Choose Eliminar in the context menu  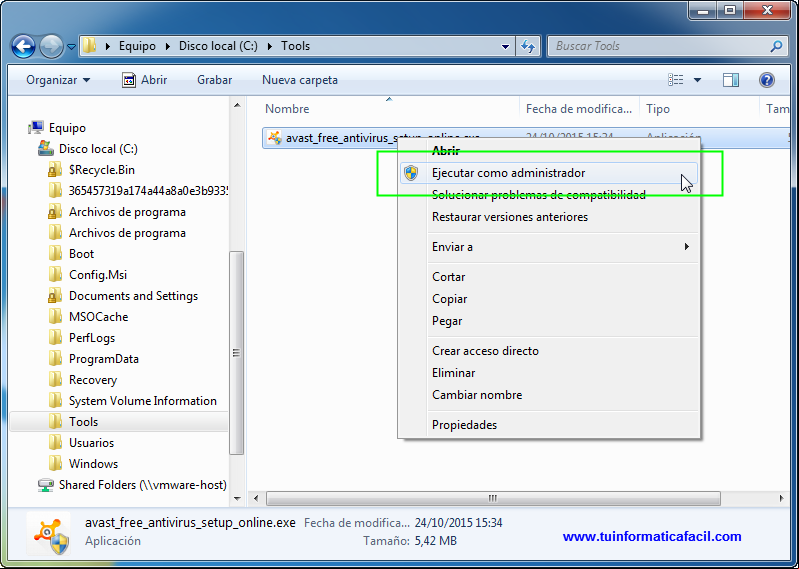pos(454,373)
